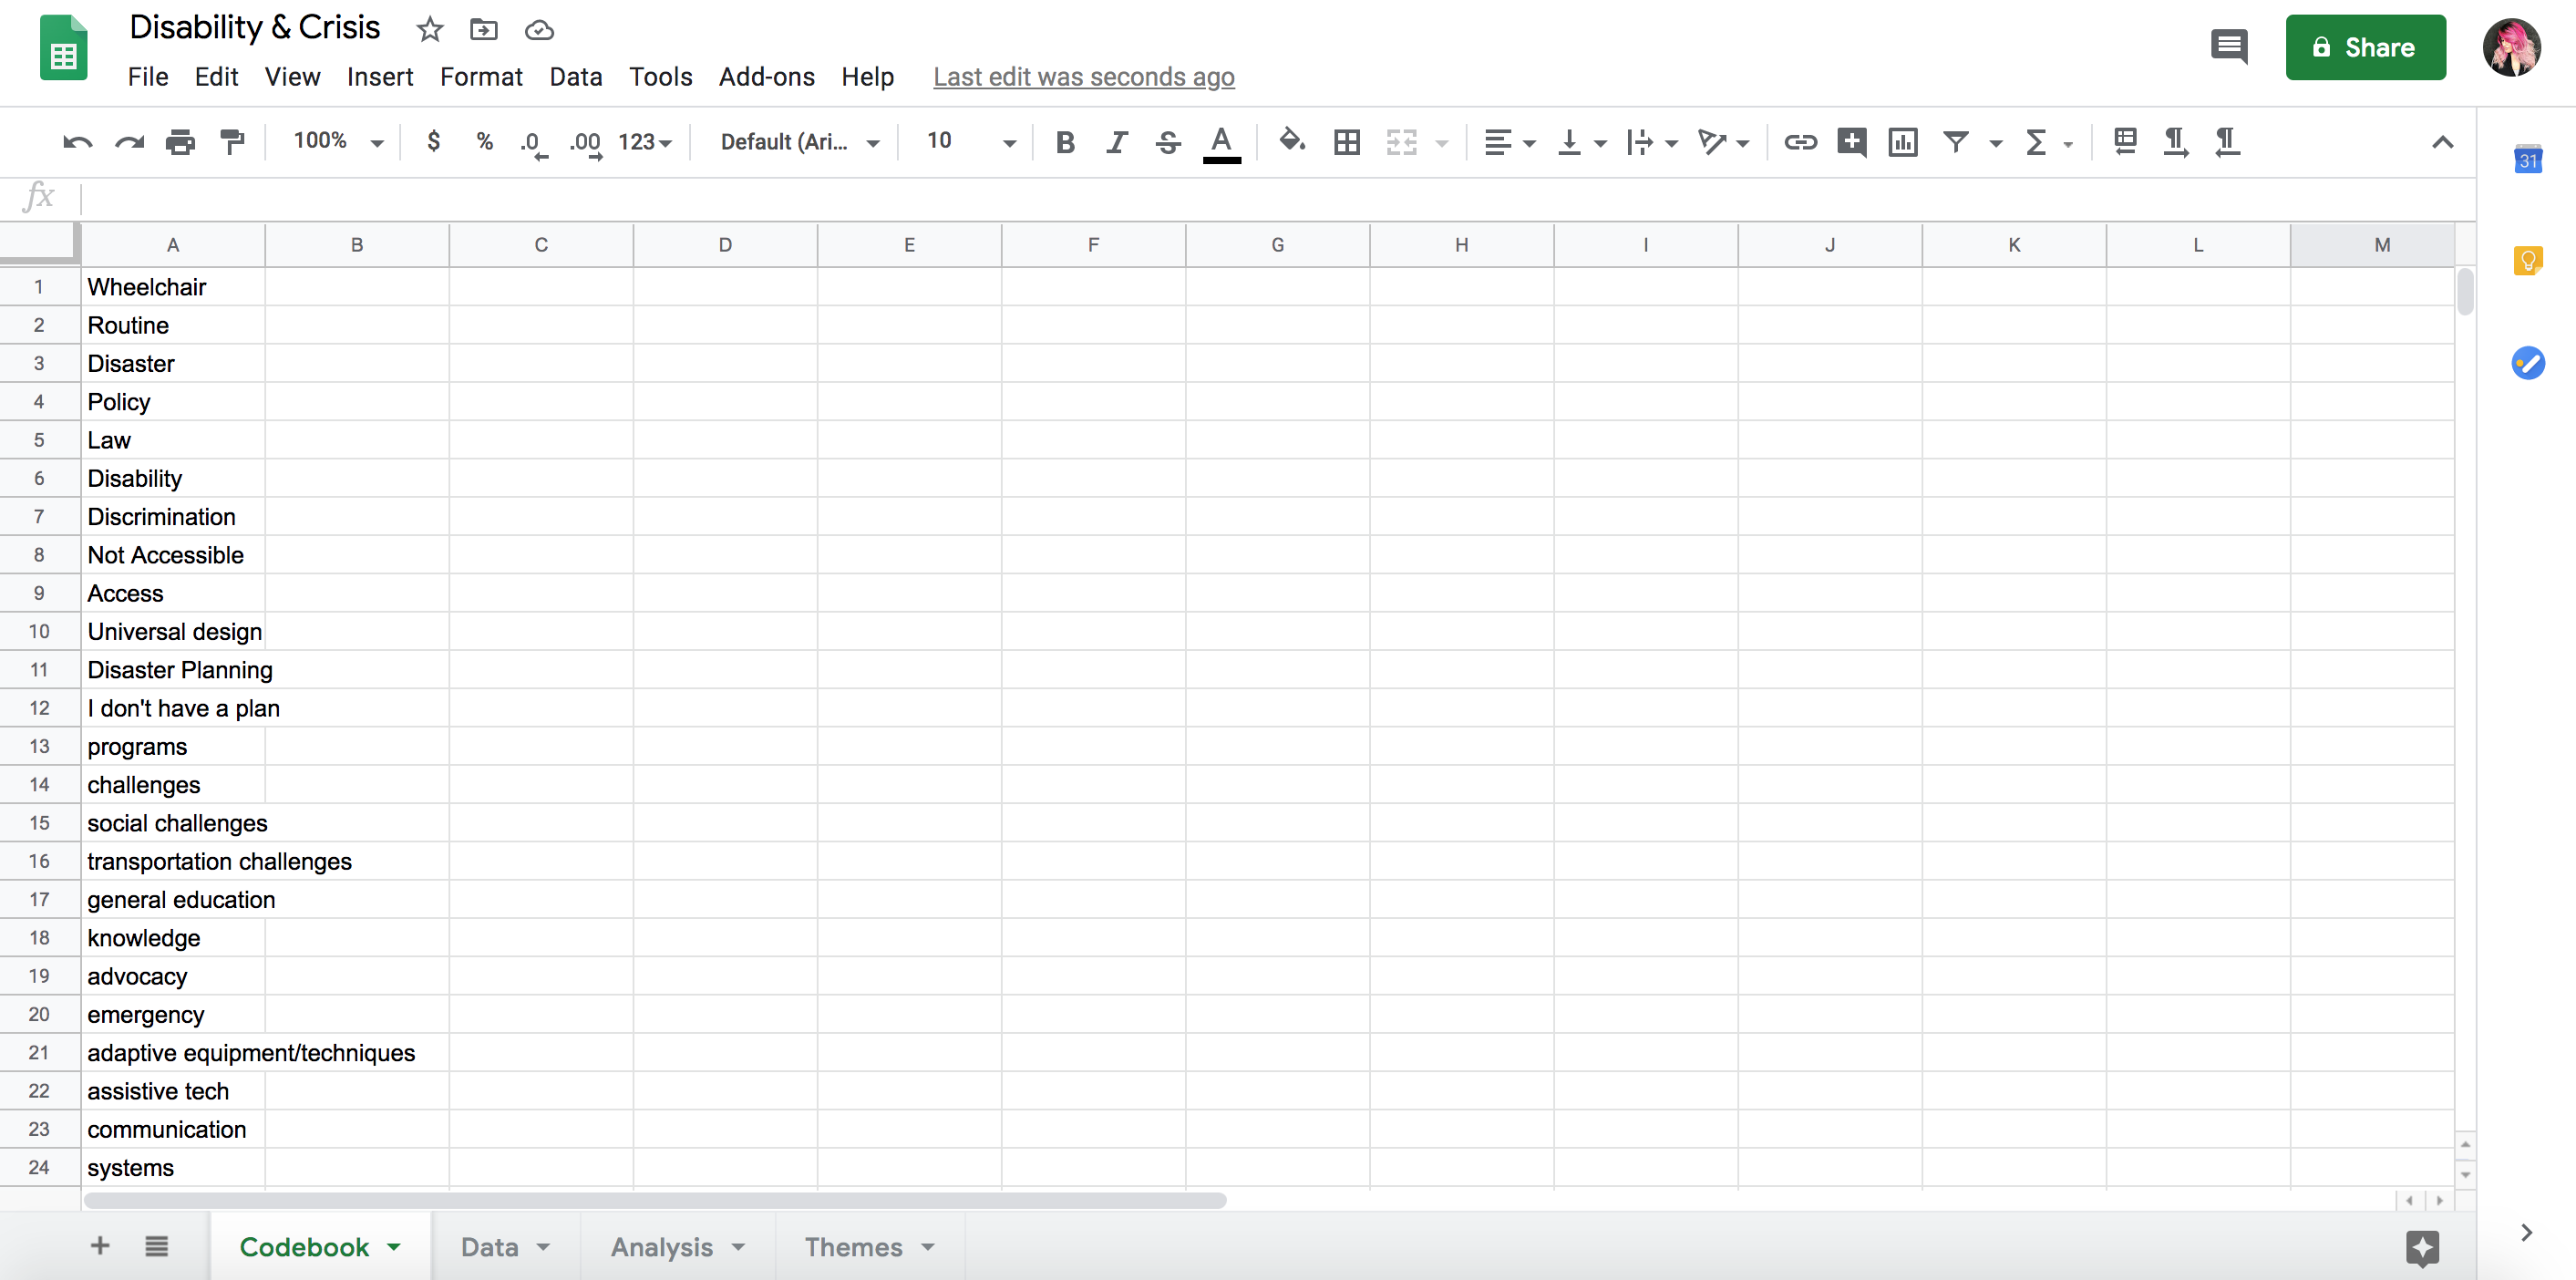The image size is (2576, 1280).
Task: Open the Codebook sheet tab menu arrow
Action: pos(391,1246)
